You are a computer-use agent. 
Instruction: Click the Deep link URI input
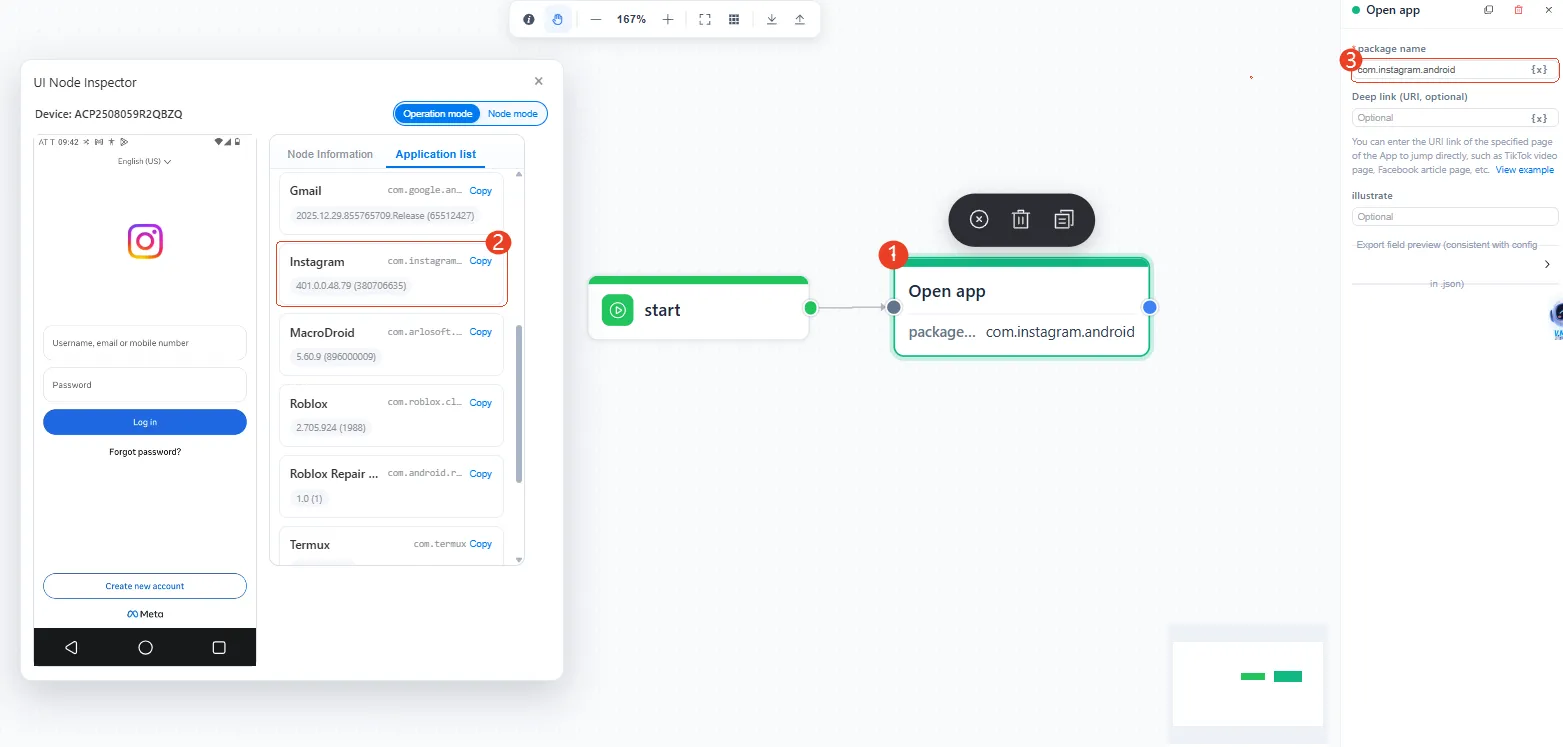pyautogui.click(x=1455, y=118)
